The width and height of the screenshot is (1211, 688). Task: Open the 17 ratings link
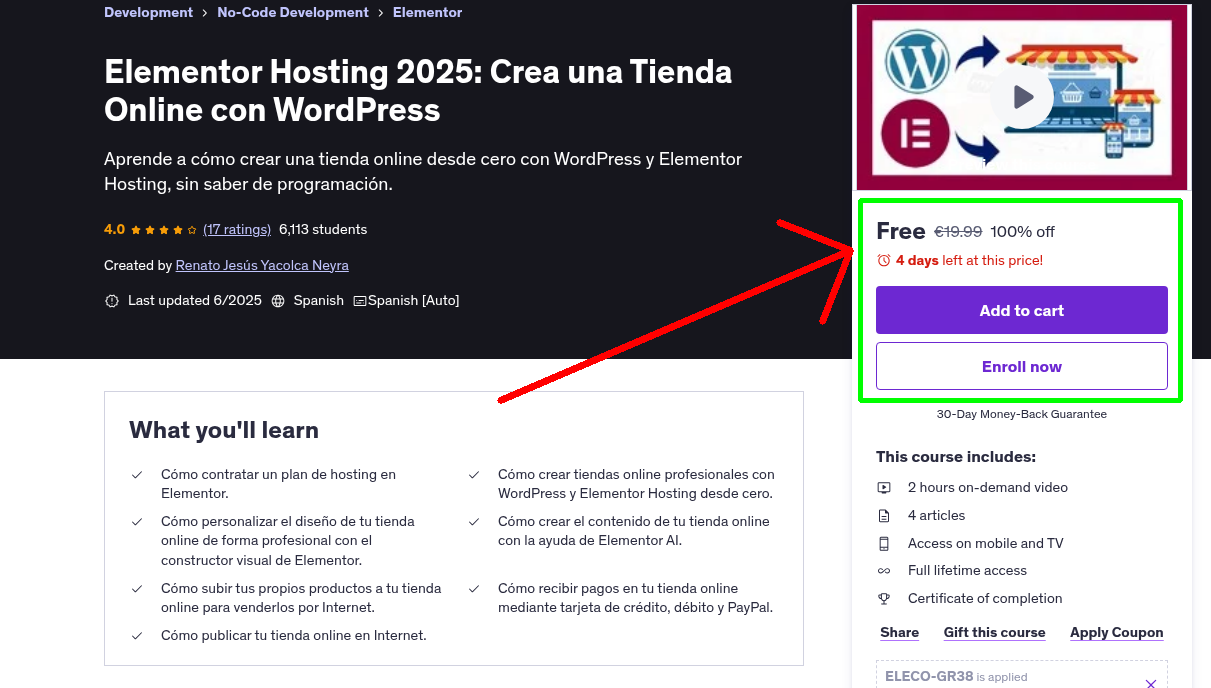tap(237, 229)
